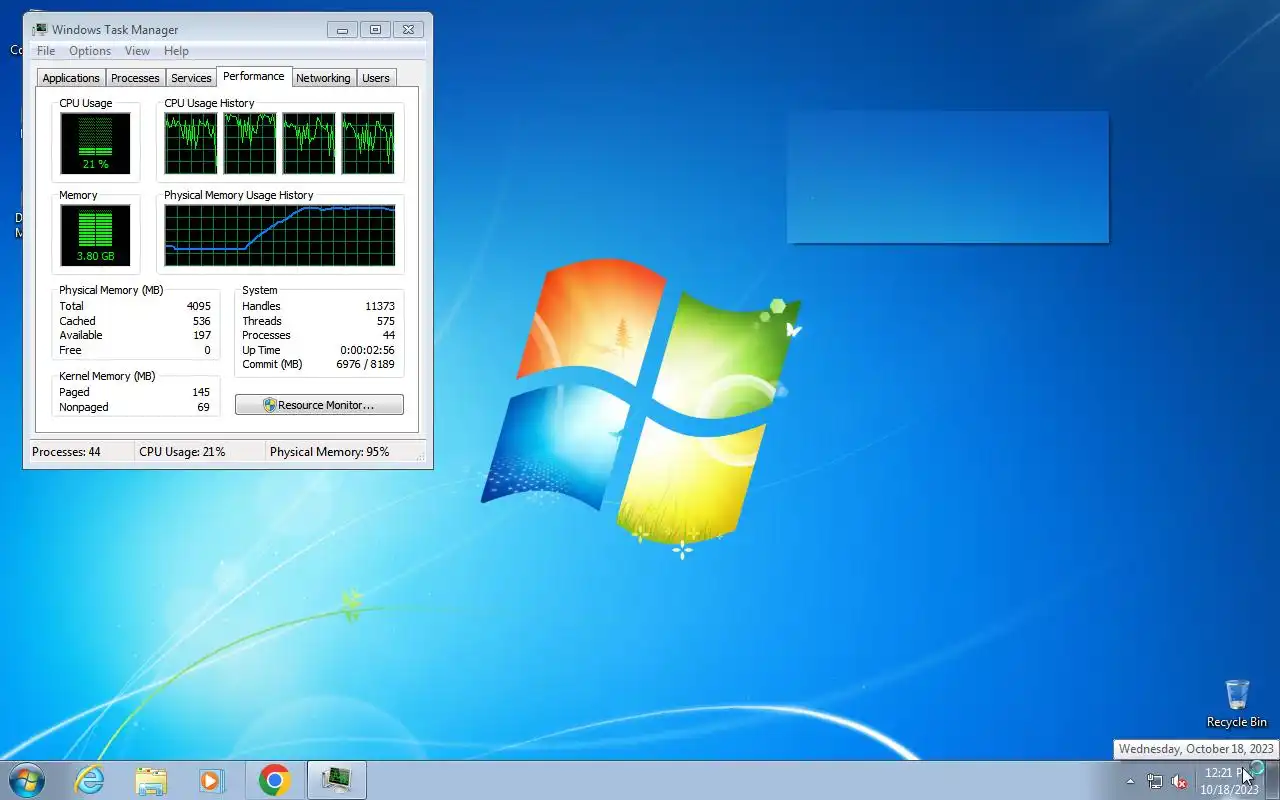Show hidden tray icons arrow
This screenshot has height=800, width=1280.
pos(1131,781)
